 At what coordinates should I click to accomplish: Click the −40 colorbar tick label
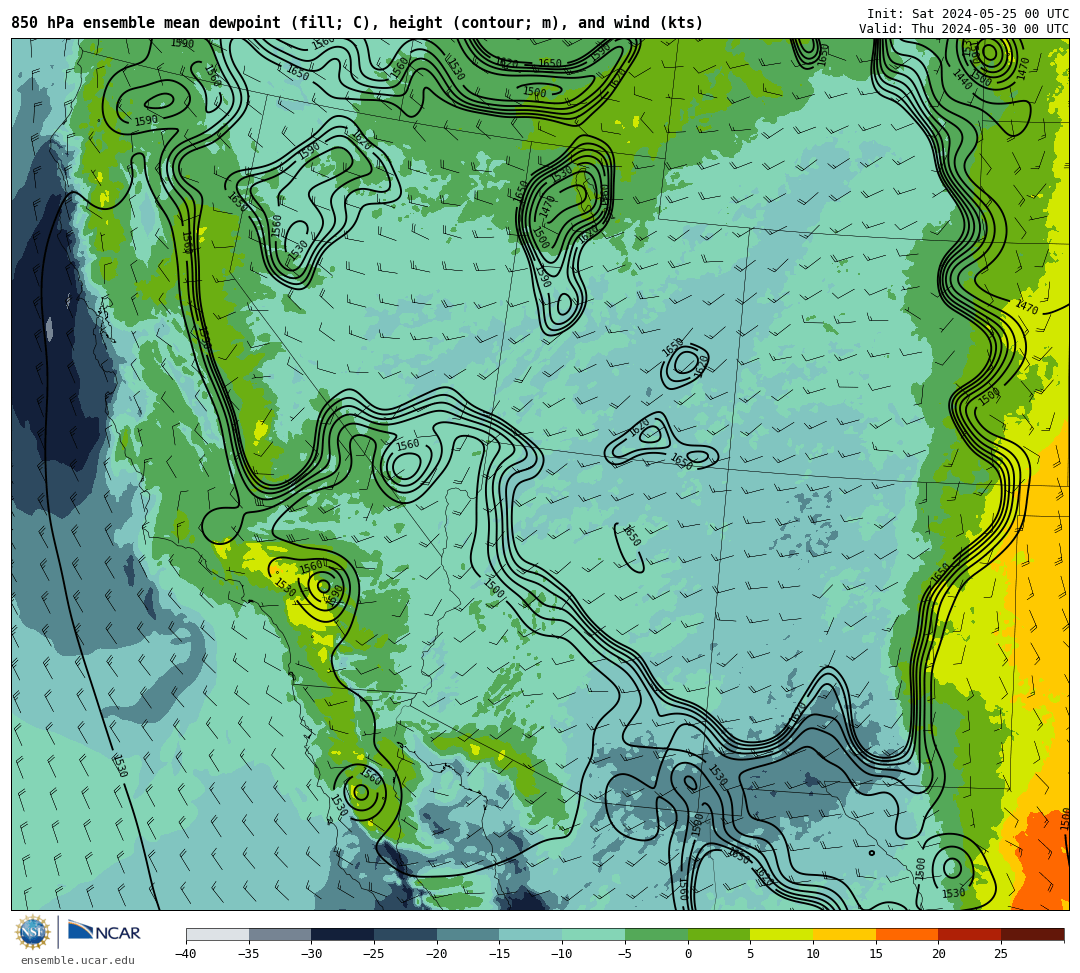(186, 954)
